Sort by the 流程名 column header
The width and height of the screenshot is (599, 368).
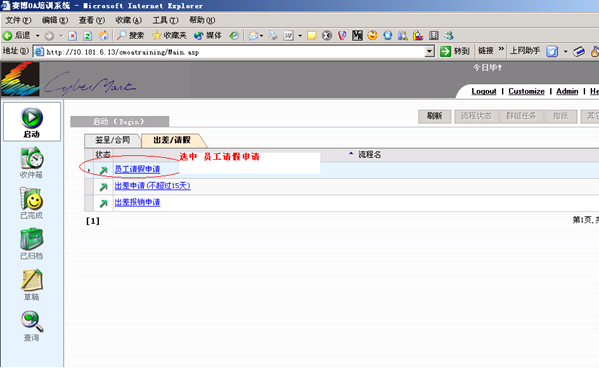coord(369,155)
